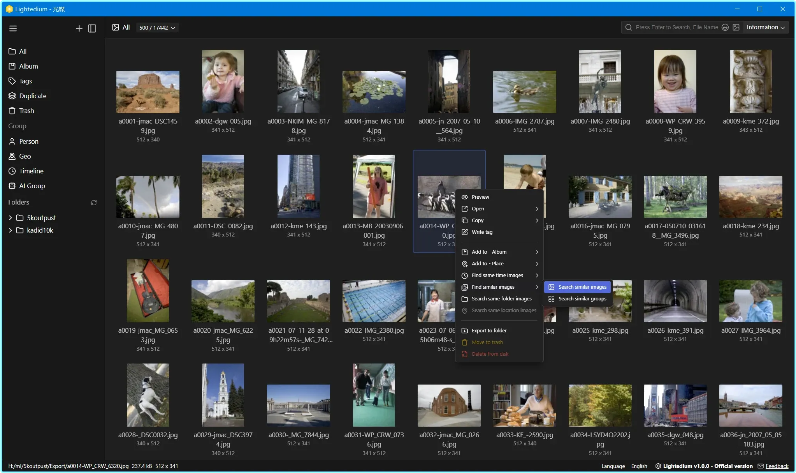
Task: Click the English language selector in status bar
Action: 639,466
